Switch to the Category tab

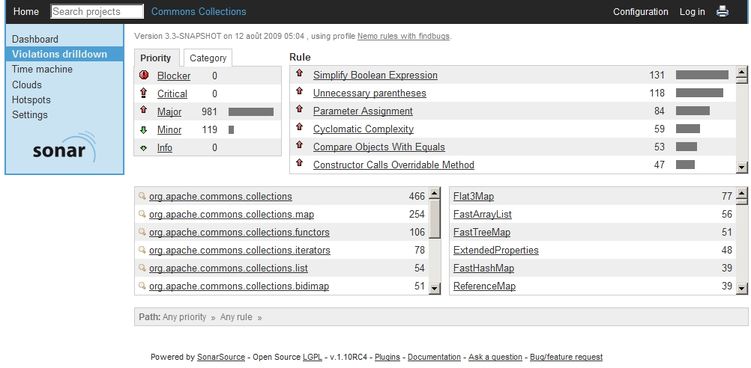click(208, 58)
